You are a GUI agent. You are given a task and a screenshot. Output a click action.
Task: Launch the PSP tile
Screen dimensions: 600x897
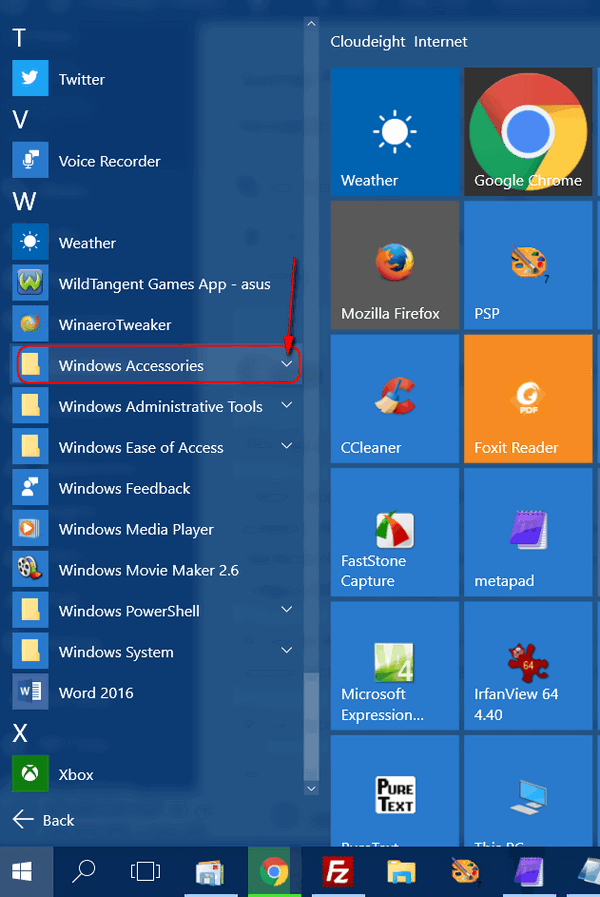[x=528, y=265]
